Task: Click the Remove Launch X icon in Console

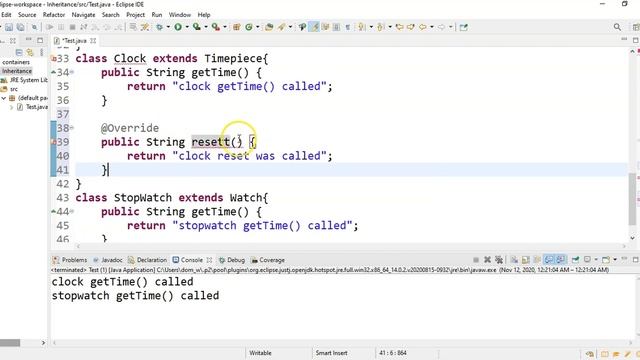Action: click(x=487, y=260)
